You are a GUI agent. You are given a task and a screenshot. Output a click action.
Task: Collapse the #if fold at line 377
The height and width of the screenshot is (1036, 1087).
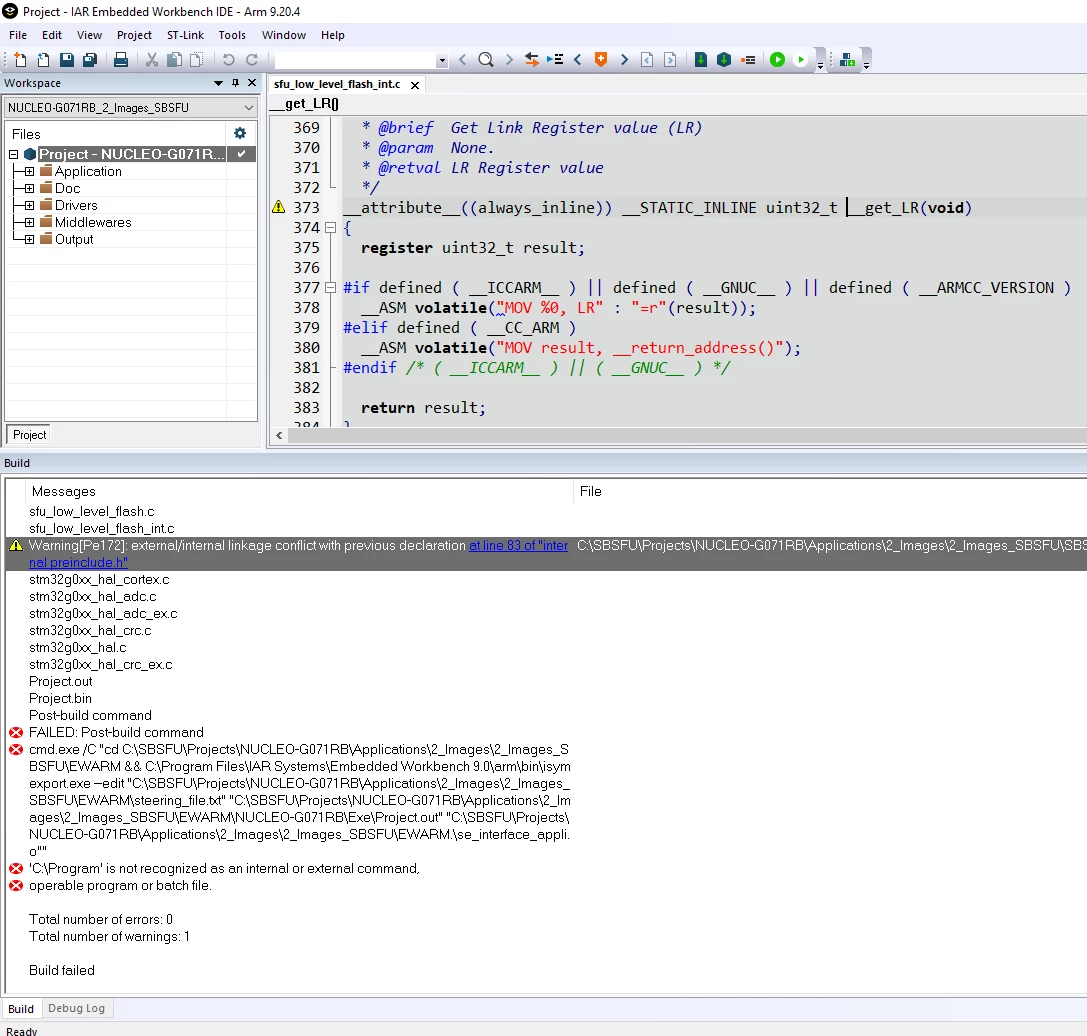pos(331,287)
